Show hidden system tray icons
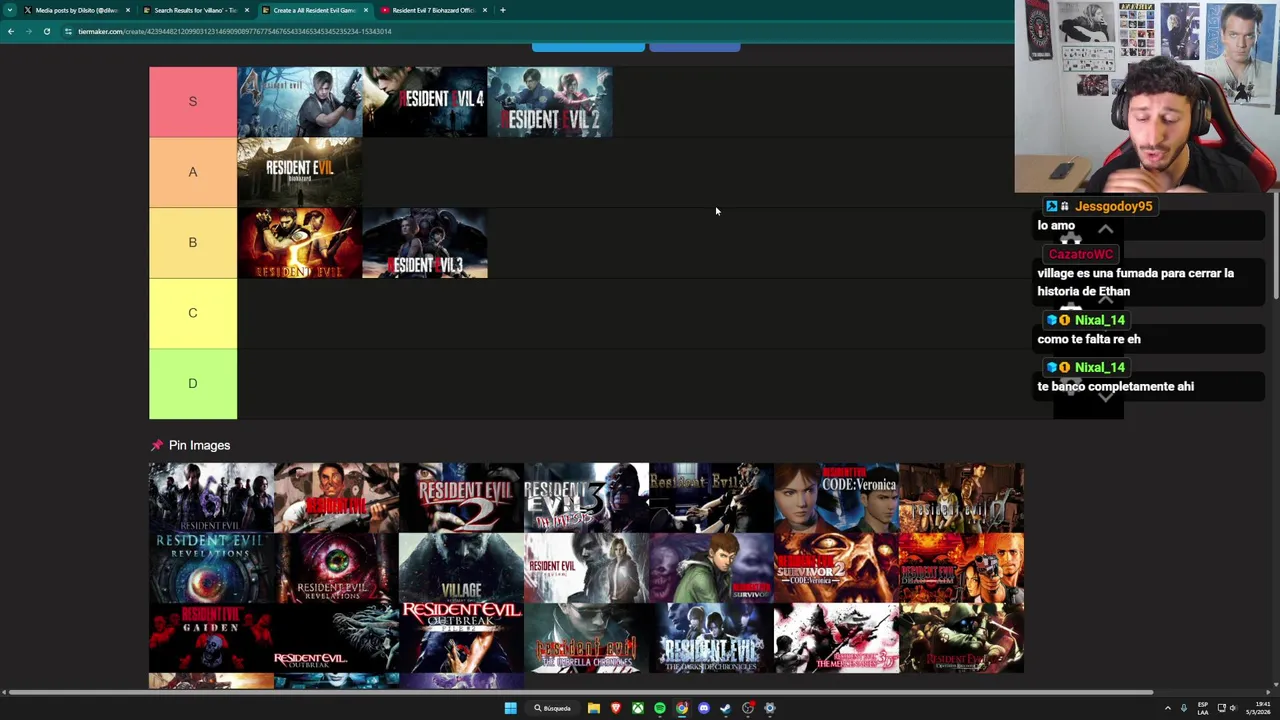 pyautogui.click(x=1167, y=708)
